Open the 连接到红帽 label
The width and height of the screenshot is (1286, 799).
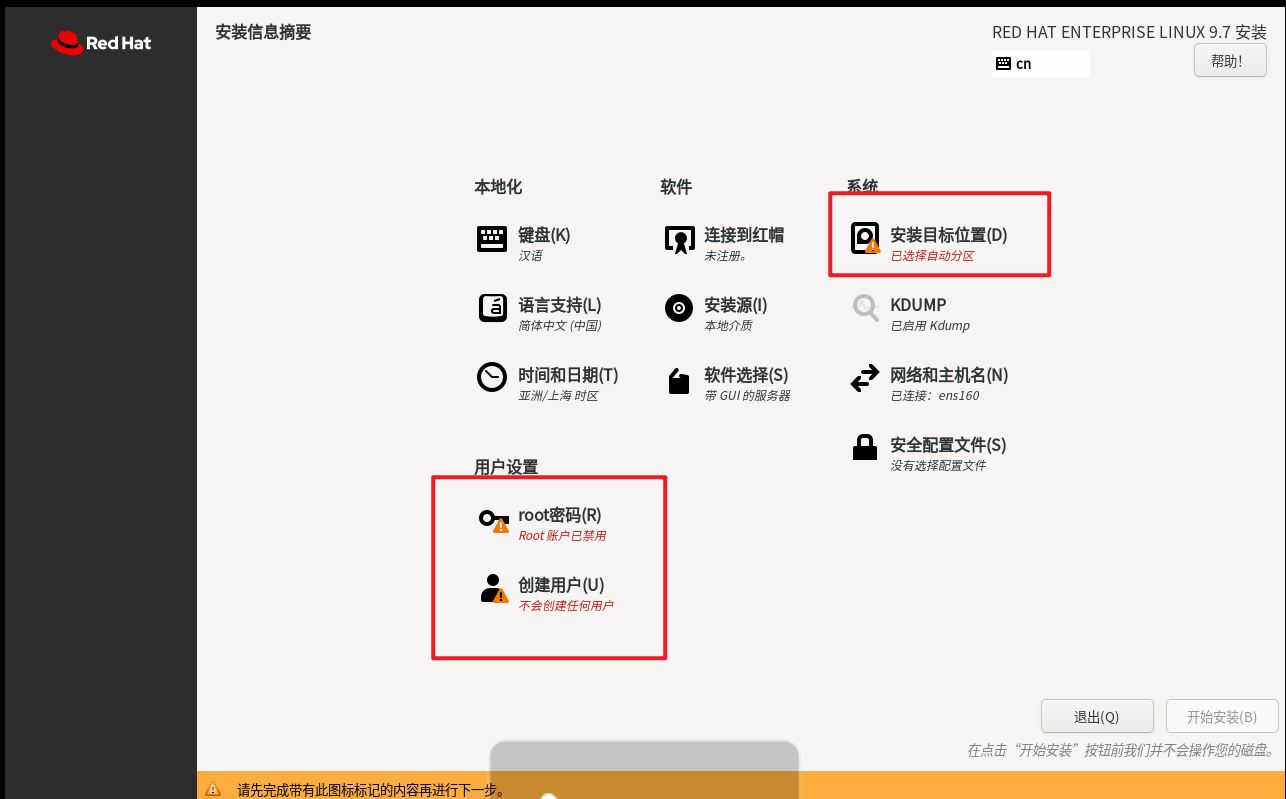coord(744,235)
